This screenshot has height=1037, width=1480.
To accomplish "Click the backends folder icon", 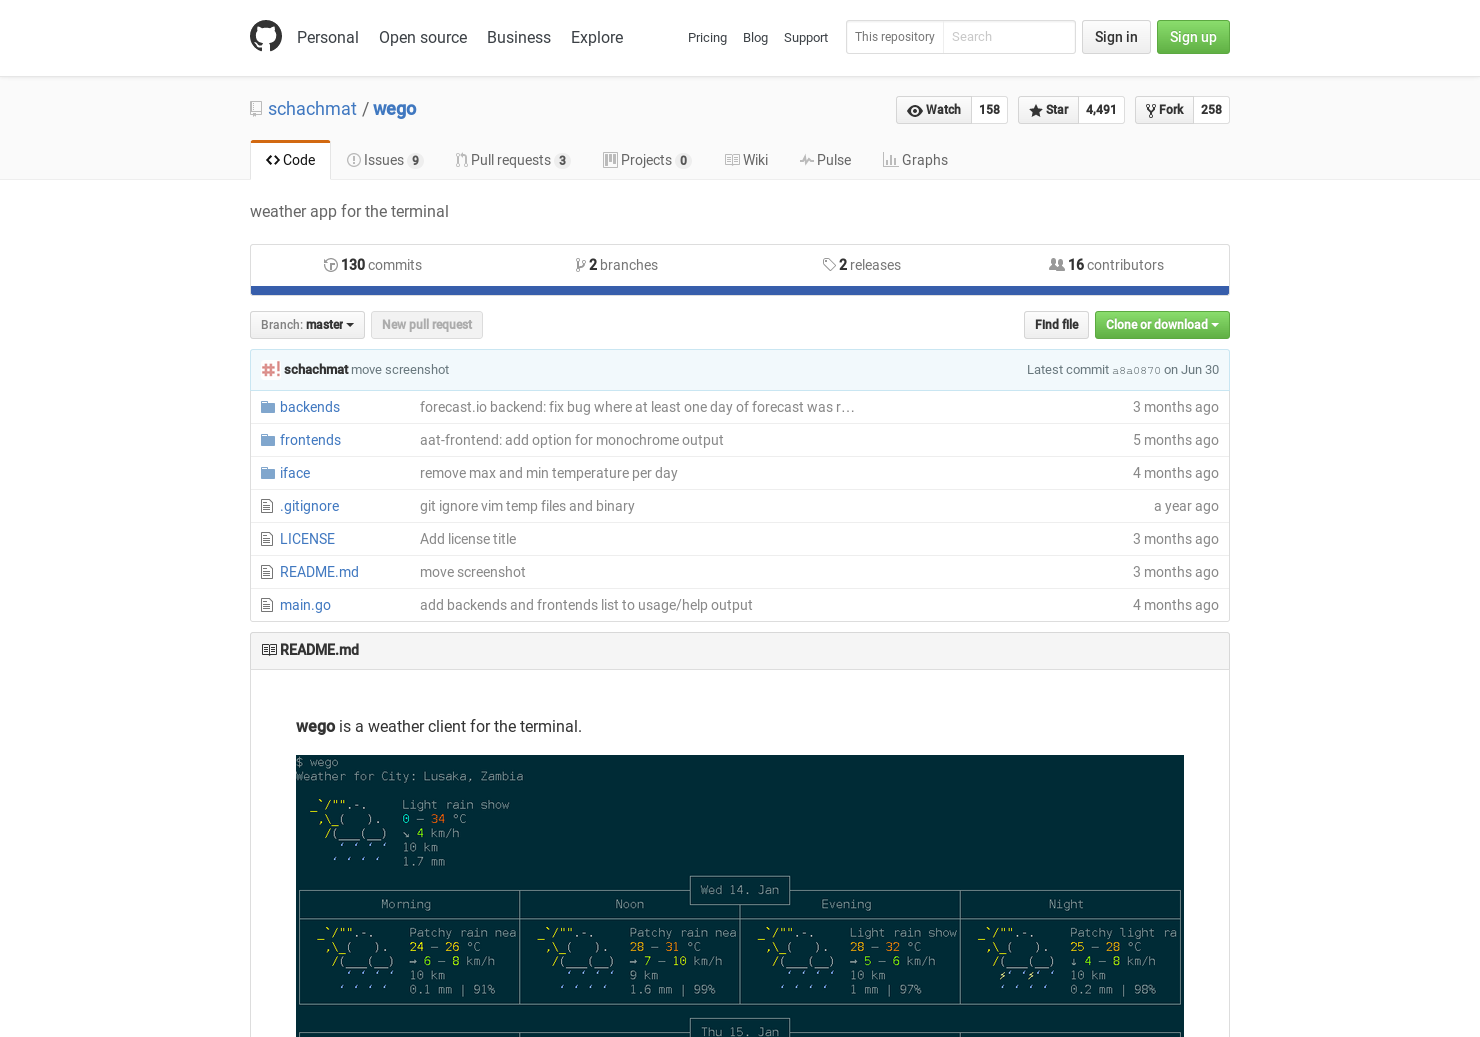I will click(x=268, y=407).
